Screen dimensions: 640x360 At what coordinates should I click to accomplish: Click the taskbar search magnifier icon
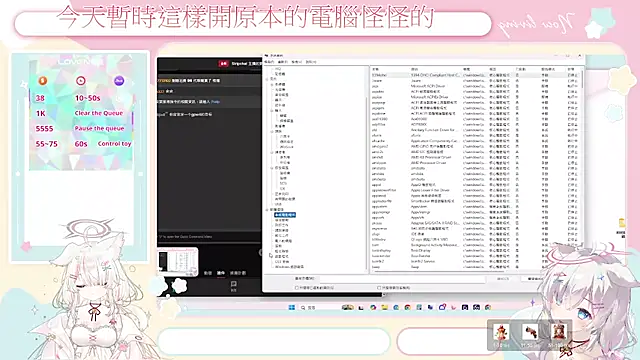(x=303, y=307)
